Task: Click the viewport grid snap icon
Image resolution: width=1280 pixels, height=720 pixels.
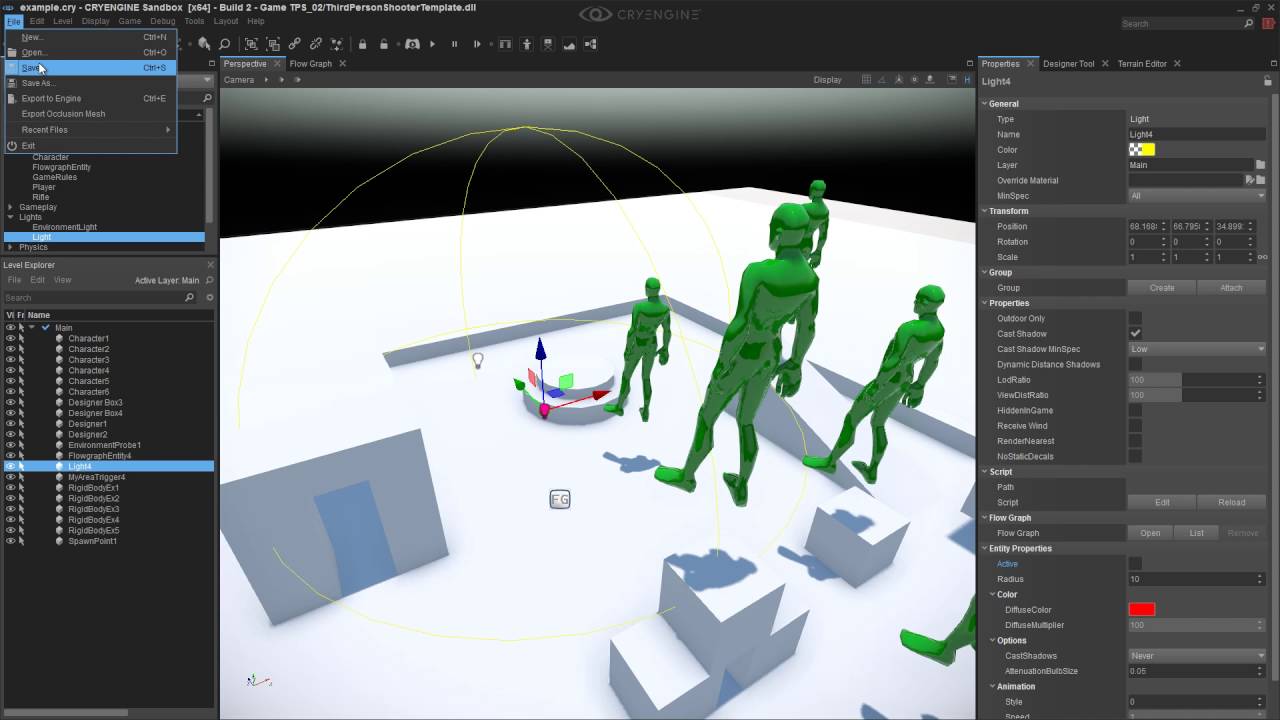Action: 866,80
